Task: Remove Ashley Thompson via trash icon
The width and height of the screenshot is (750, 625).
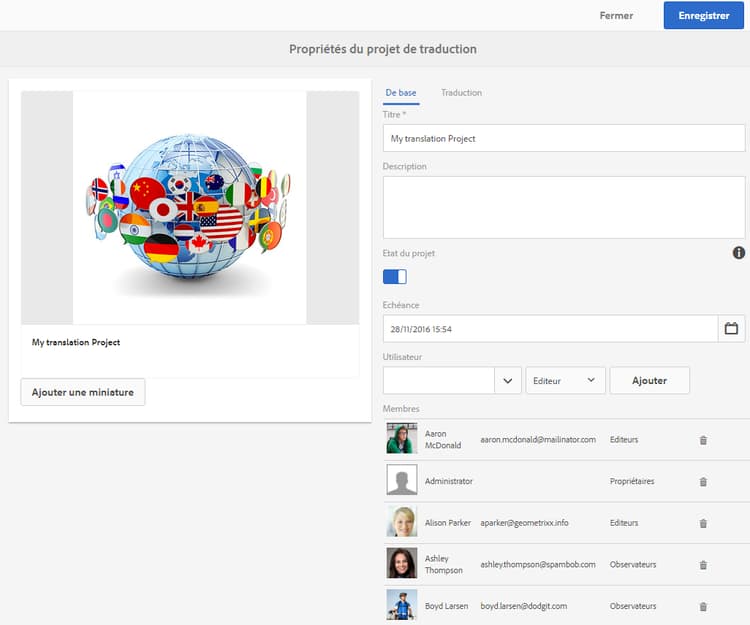Action: pyautogui.click(x=703, y=565)
